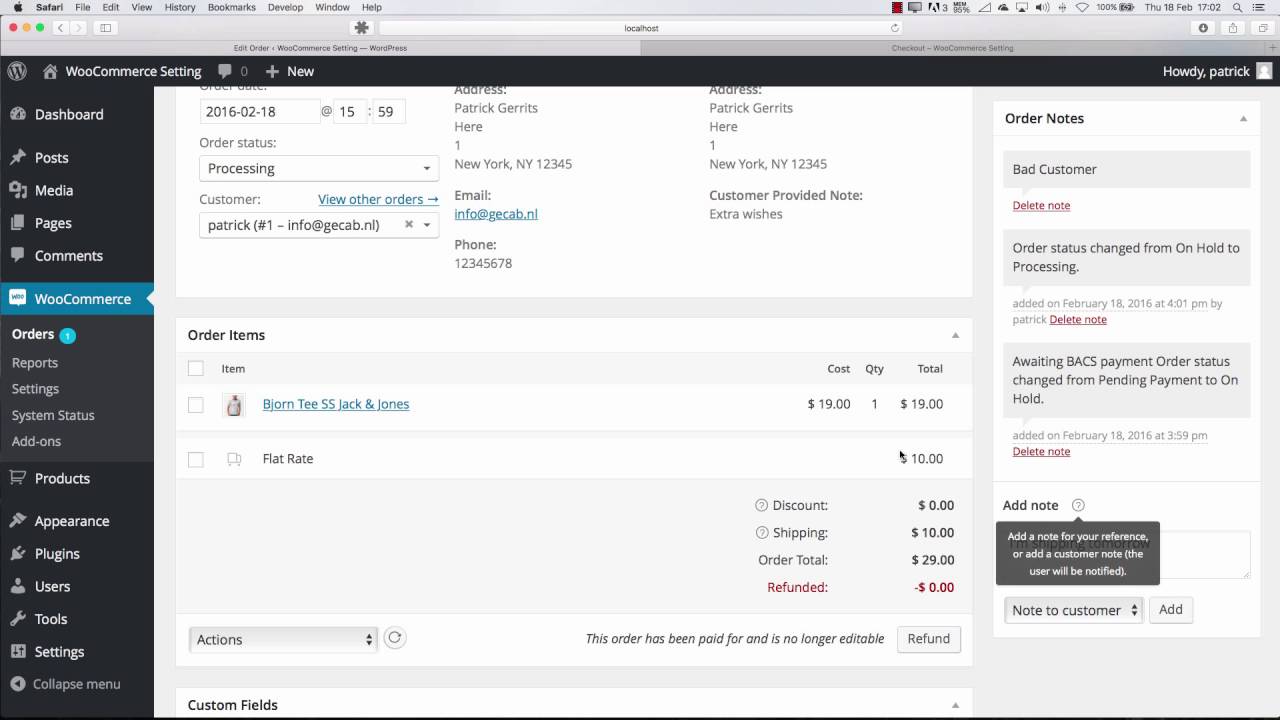Clear the selected customer with the x
The height and width of the screenshot is (720, 1280).
(408, 224)
